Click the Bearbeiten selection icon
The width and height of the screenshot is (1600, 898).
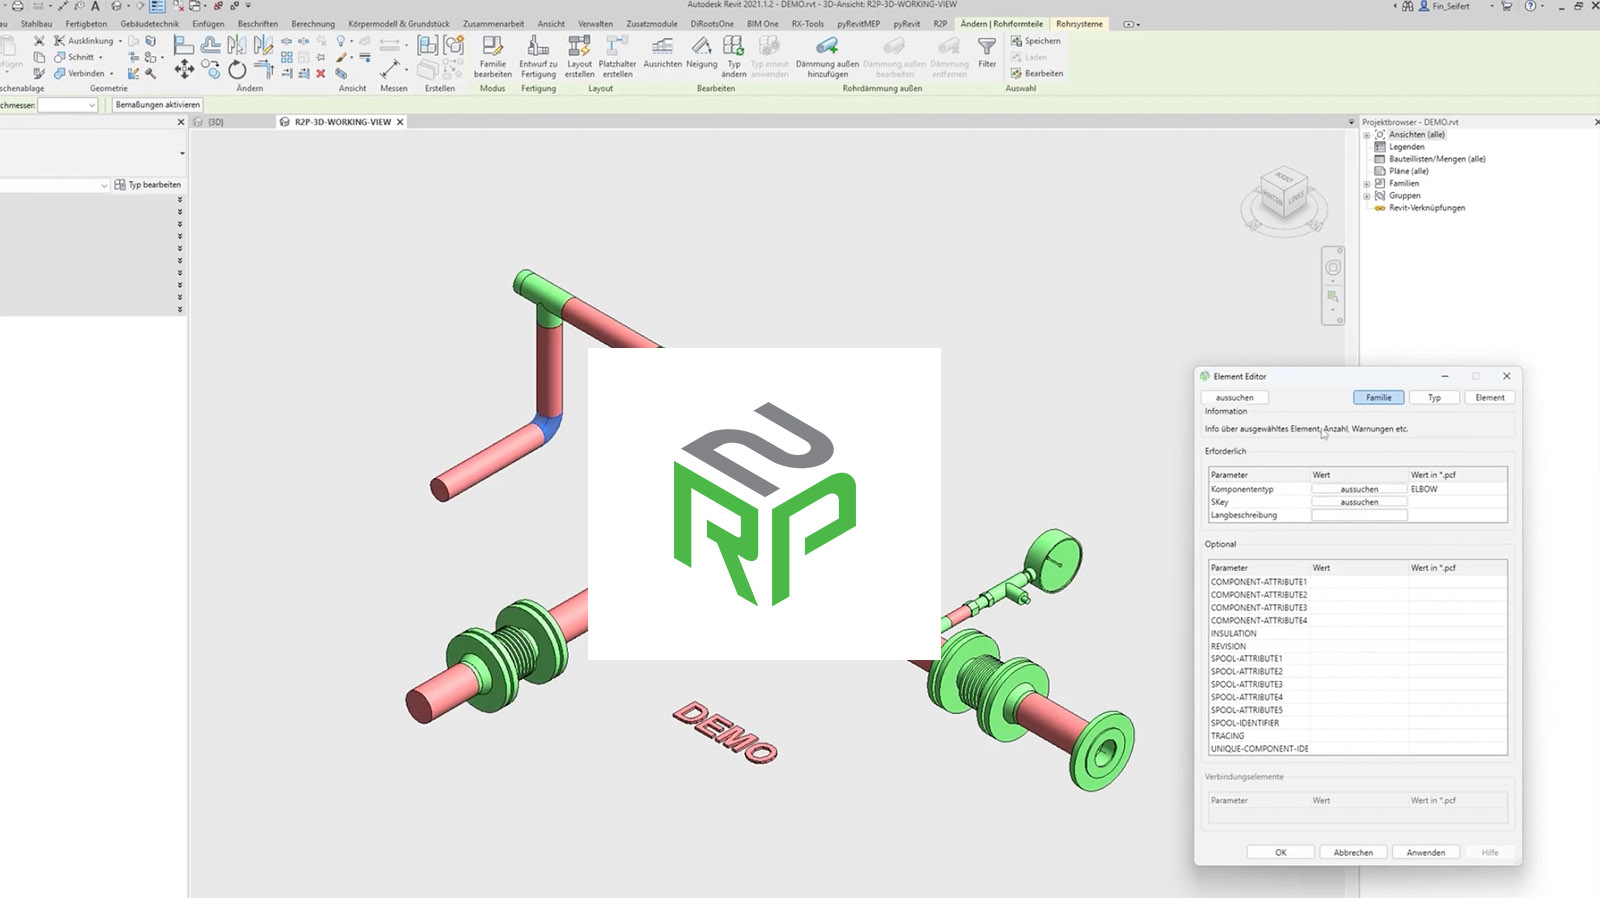point(1037,73)
